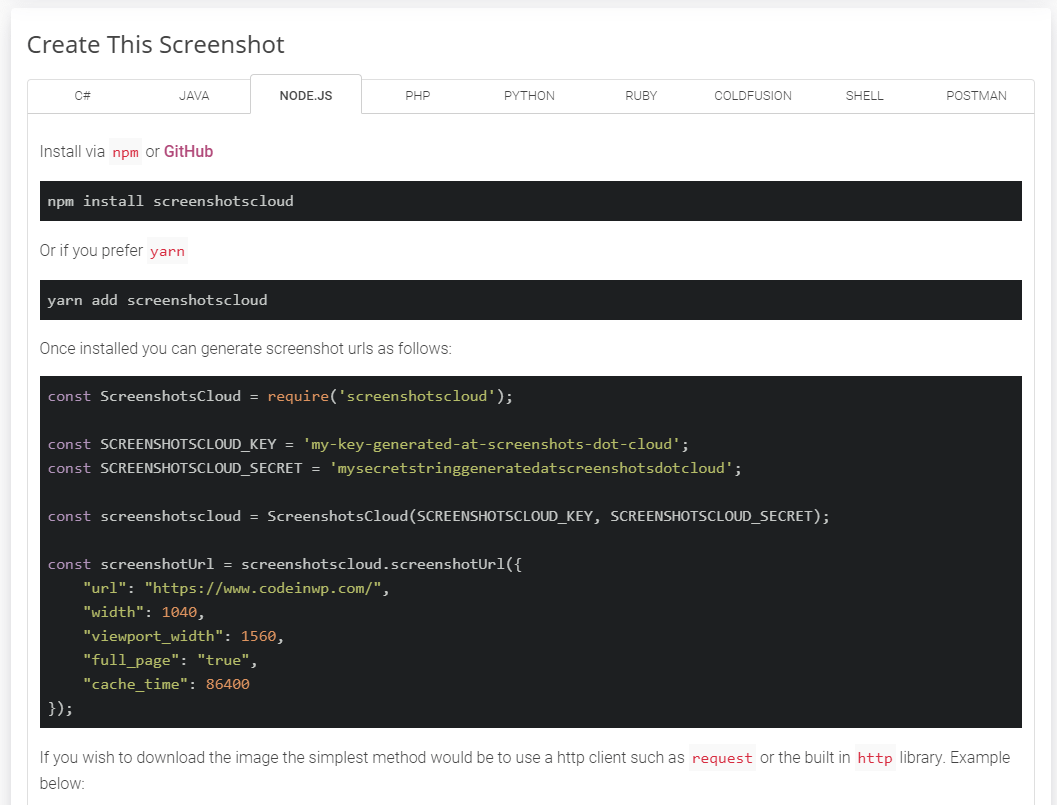
Task: Click the request library code label
Action: pos(722,759)
